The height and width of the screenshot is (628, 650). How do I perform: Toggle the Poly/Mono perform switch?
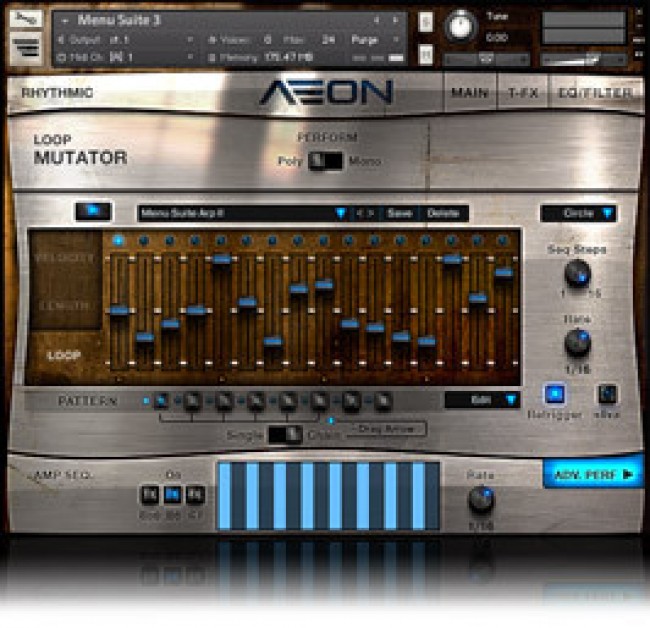pyautogui.click(x=325, y=161)
